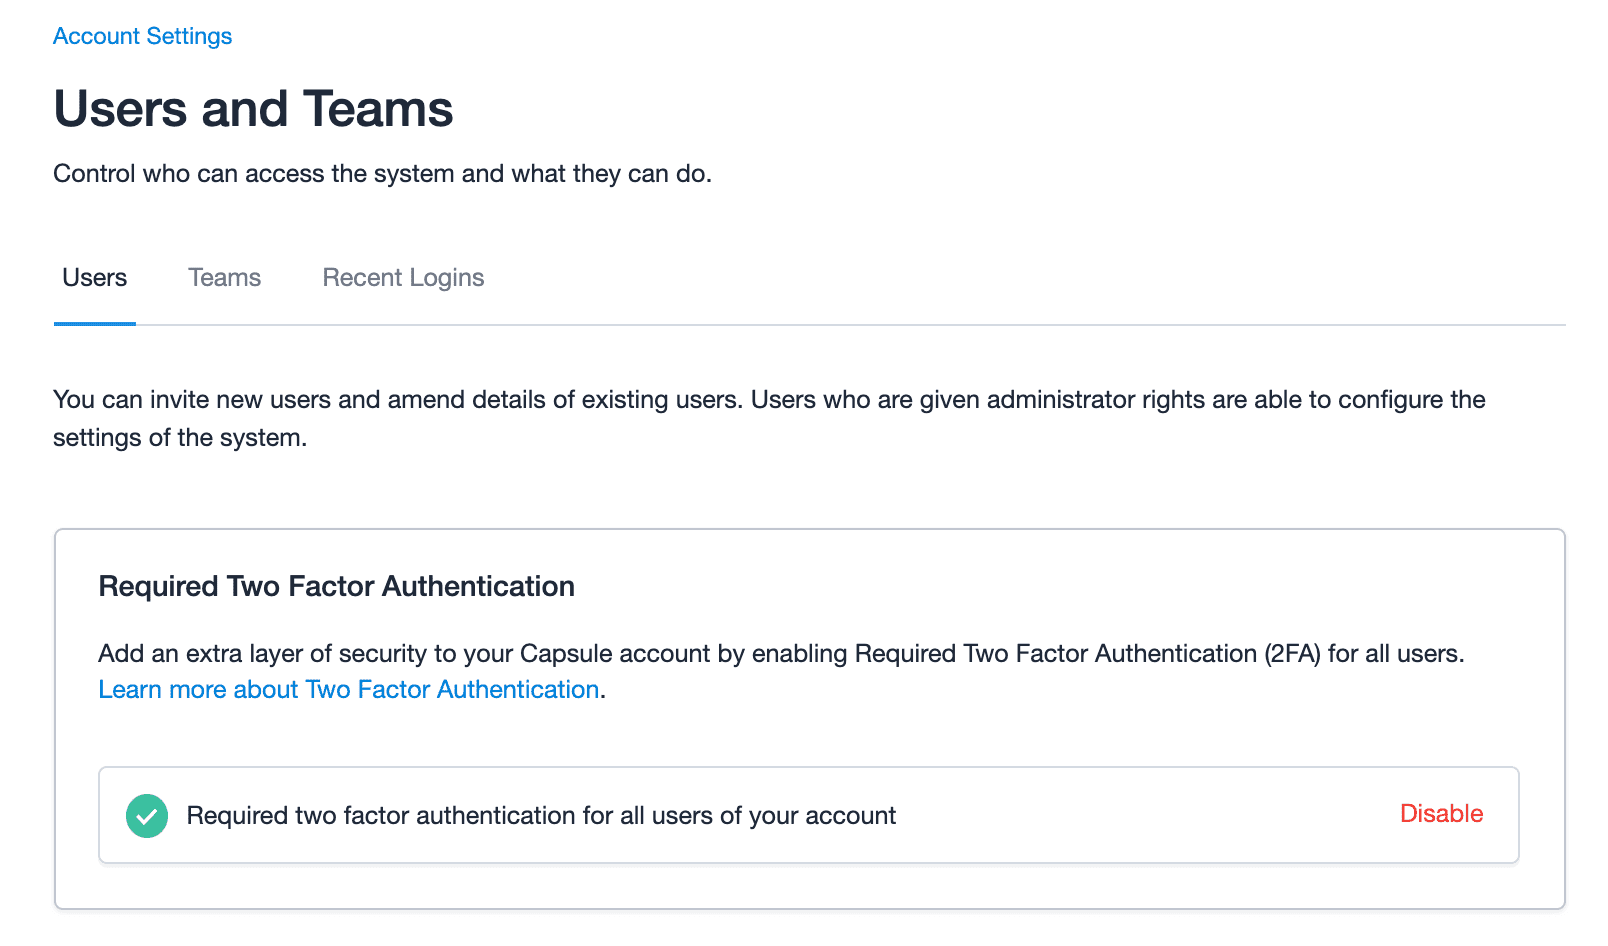Click the Users and Teams heading
The height and width of the screenshot is (946, 1608).
(x=253, y=109)
